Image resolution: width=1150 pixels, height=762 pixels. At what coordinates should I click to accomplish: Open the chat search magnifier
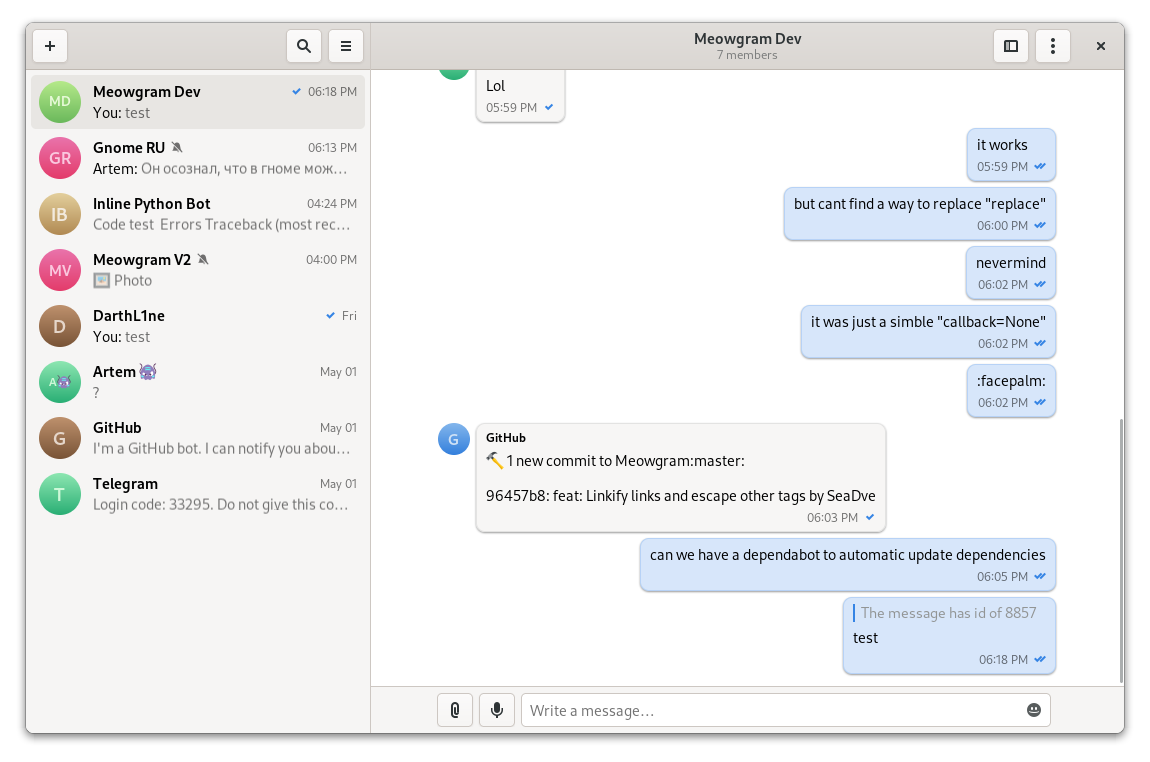tap(304, 46)
